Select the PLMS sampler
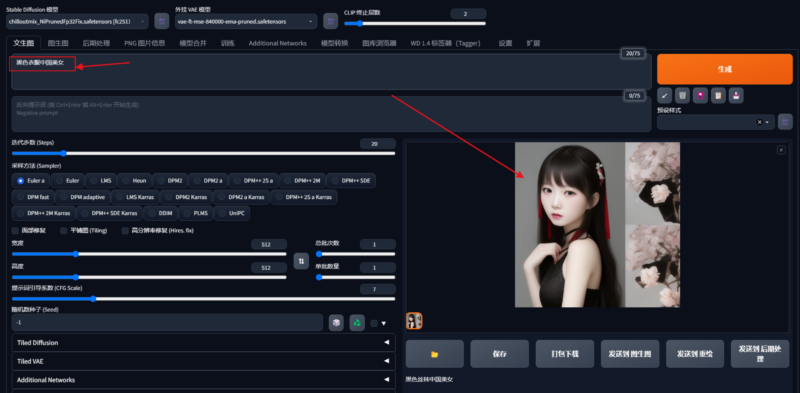Viewport: 800px width, 393px height. [195, 213]
